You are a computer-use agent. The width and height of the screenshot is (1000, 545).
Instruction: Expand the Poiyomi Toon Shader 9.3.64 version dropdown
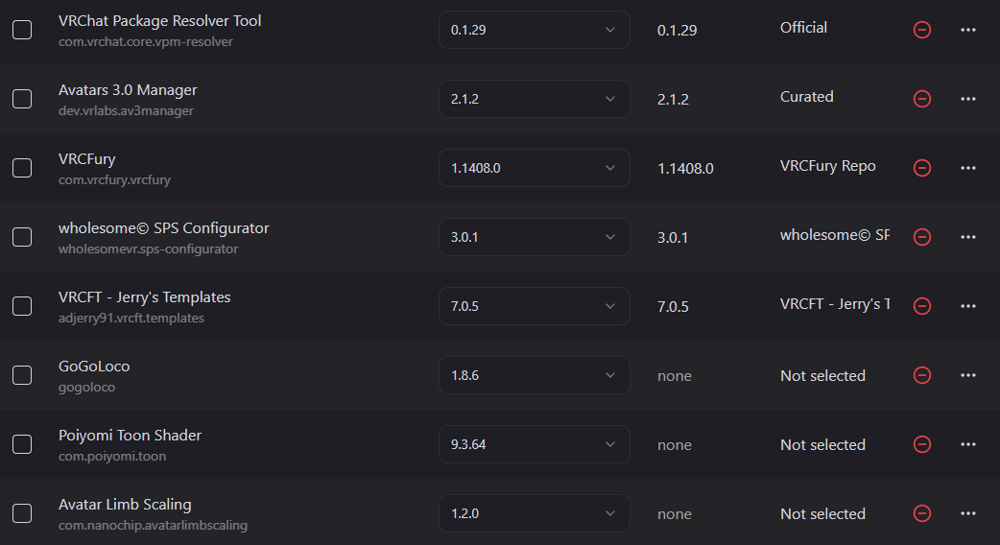click(534, 444)
